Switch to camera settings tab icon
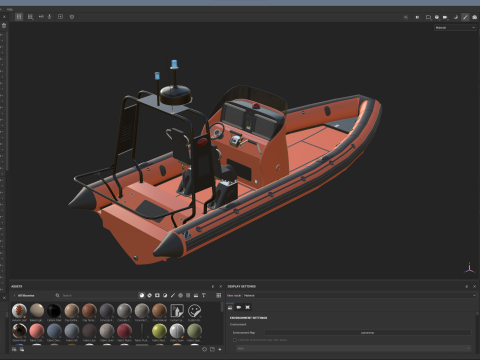 pyautogui.click(x=239, y=307)
